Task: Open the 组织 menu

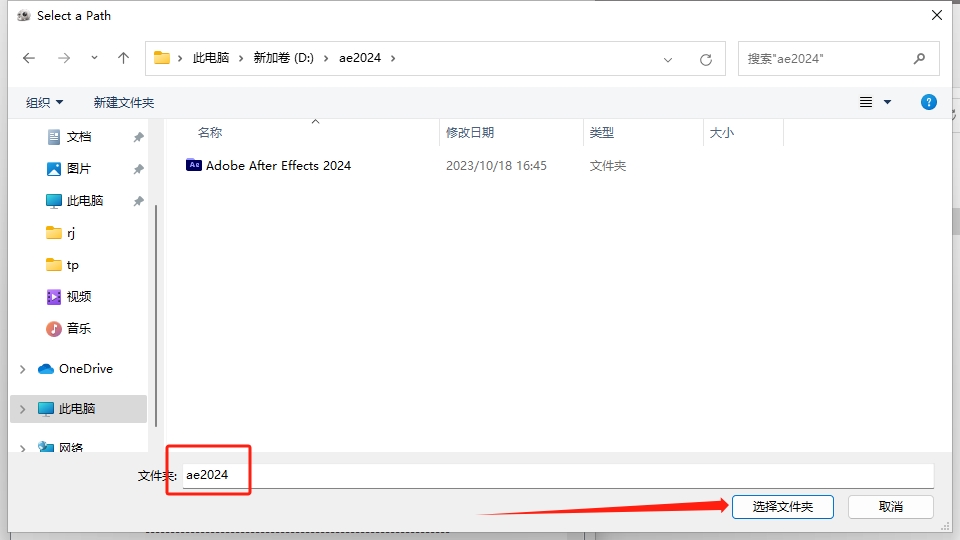Action: coord(44,102)
